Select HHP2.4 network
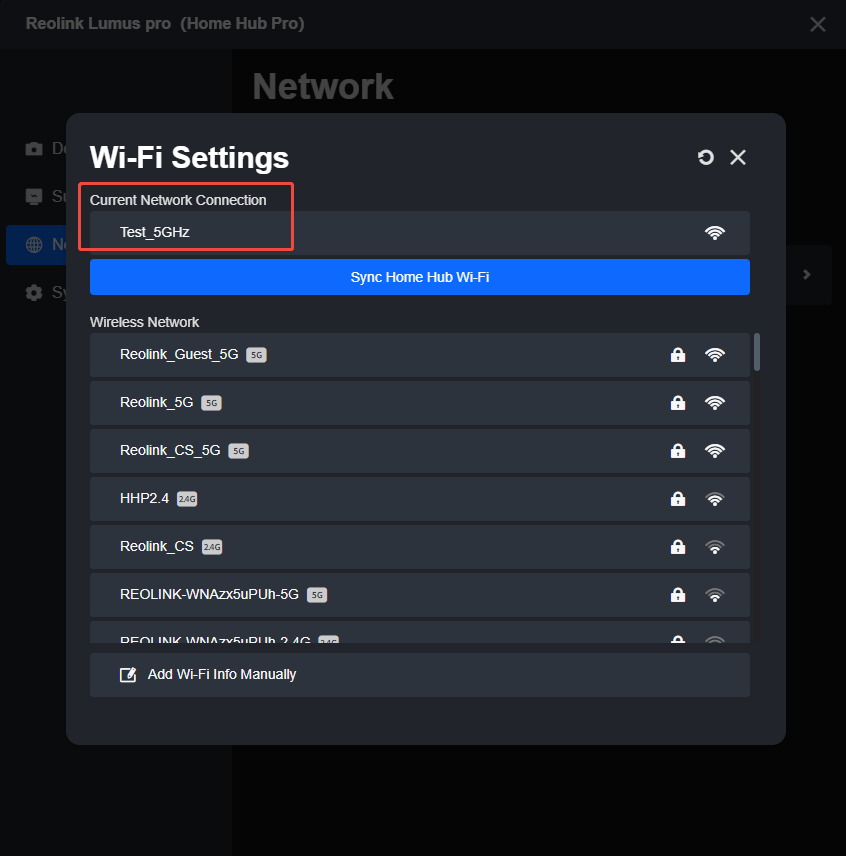The height and width of the screenshot is (856, 846). click(420, 499)
